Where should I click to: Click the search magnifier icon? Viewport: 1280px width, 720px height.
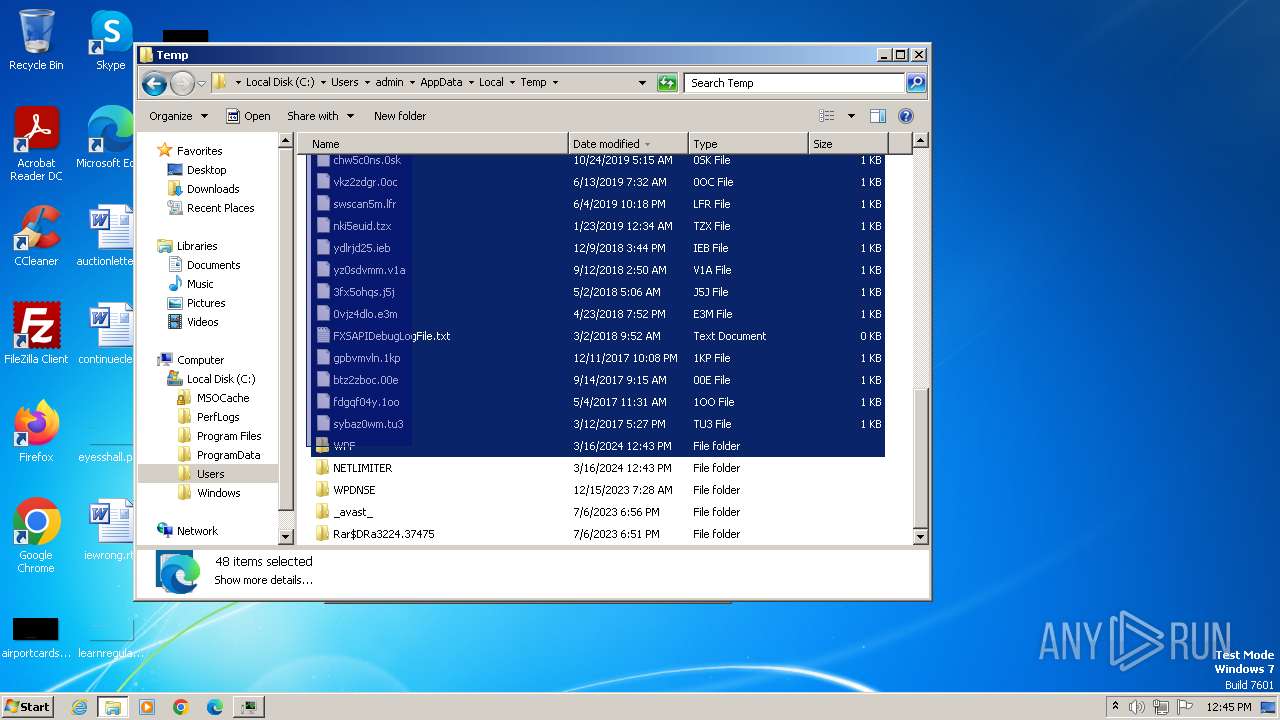[915, 83]
